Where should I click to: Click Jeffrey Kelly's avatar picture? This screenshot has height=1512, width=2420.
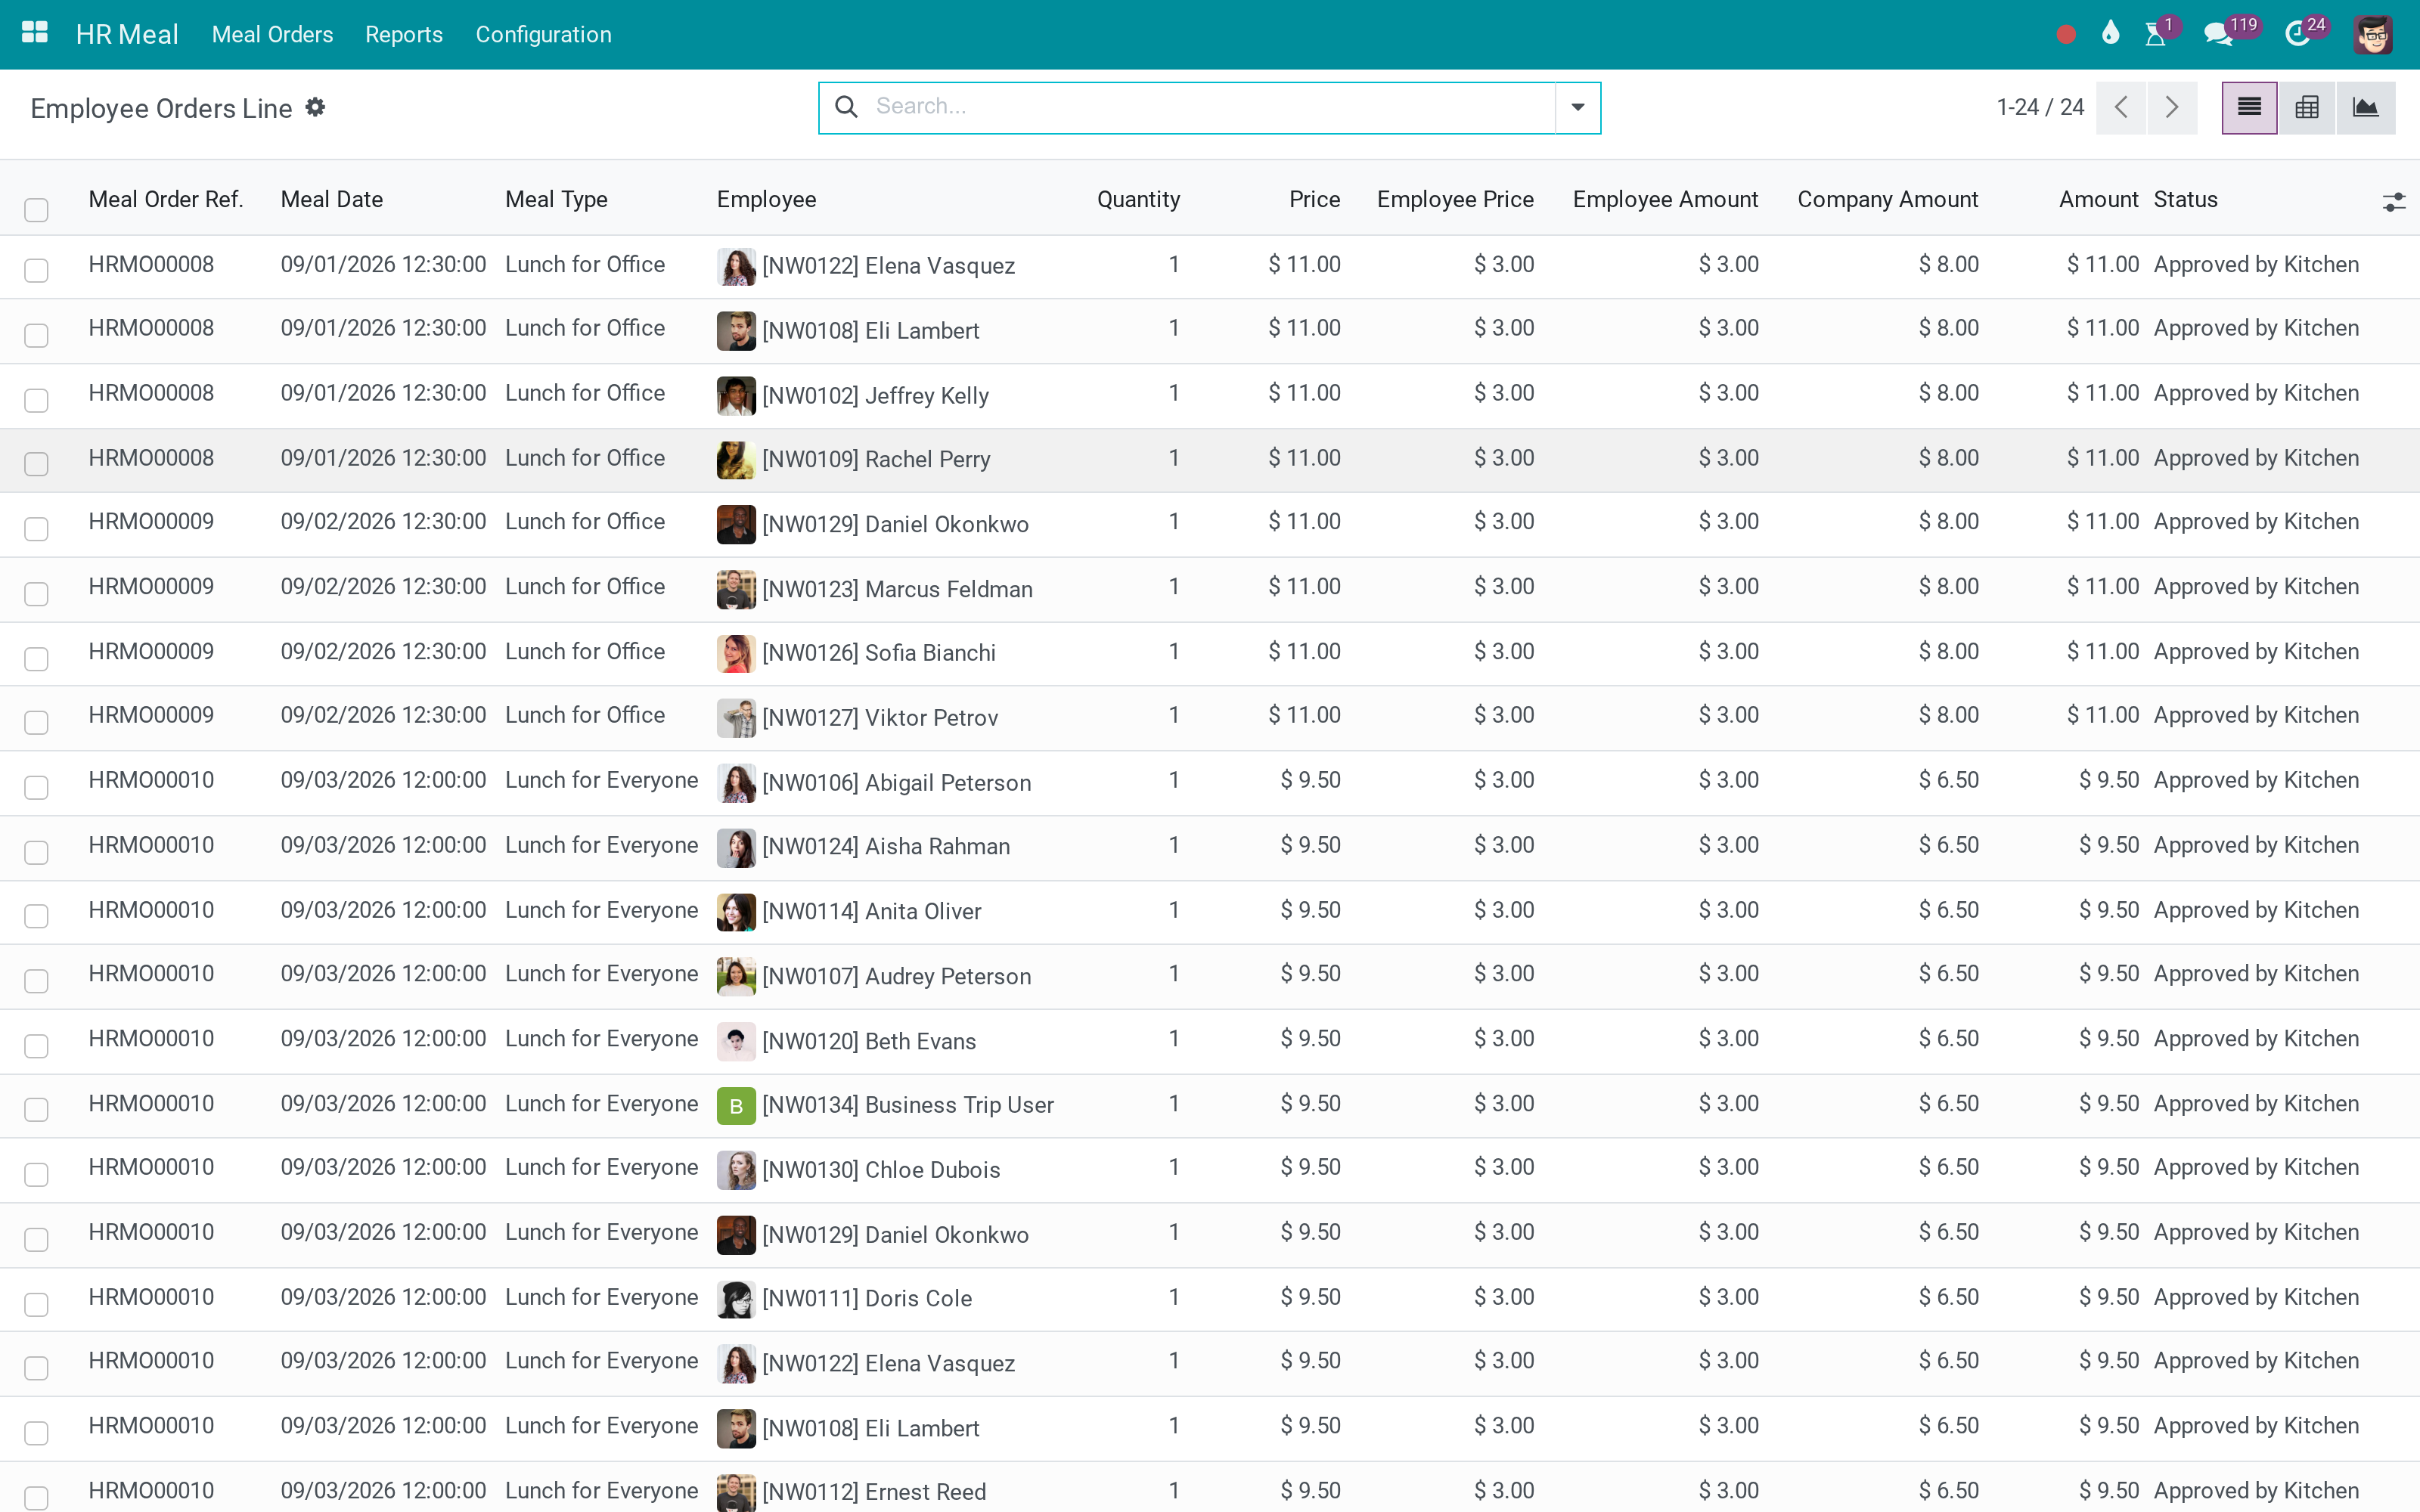point(736,395)
